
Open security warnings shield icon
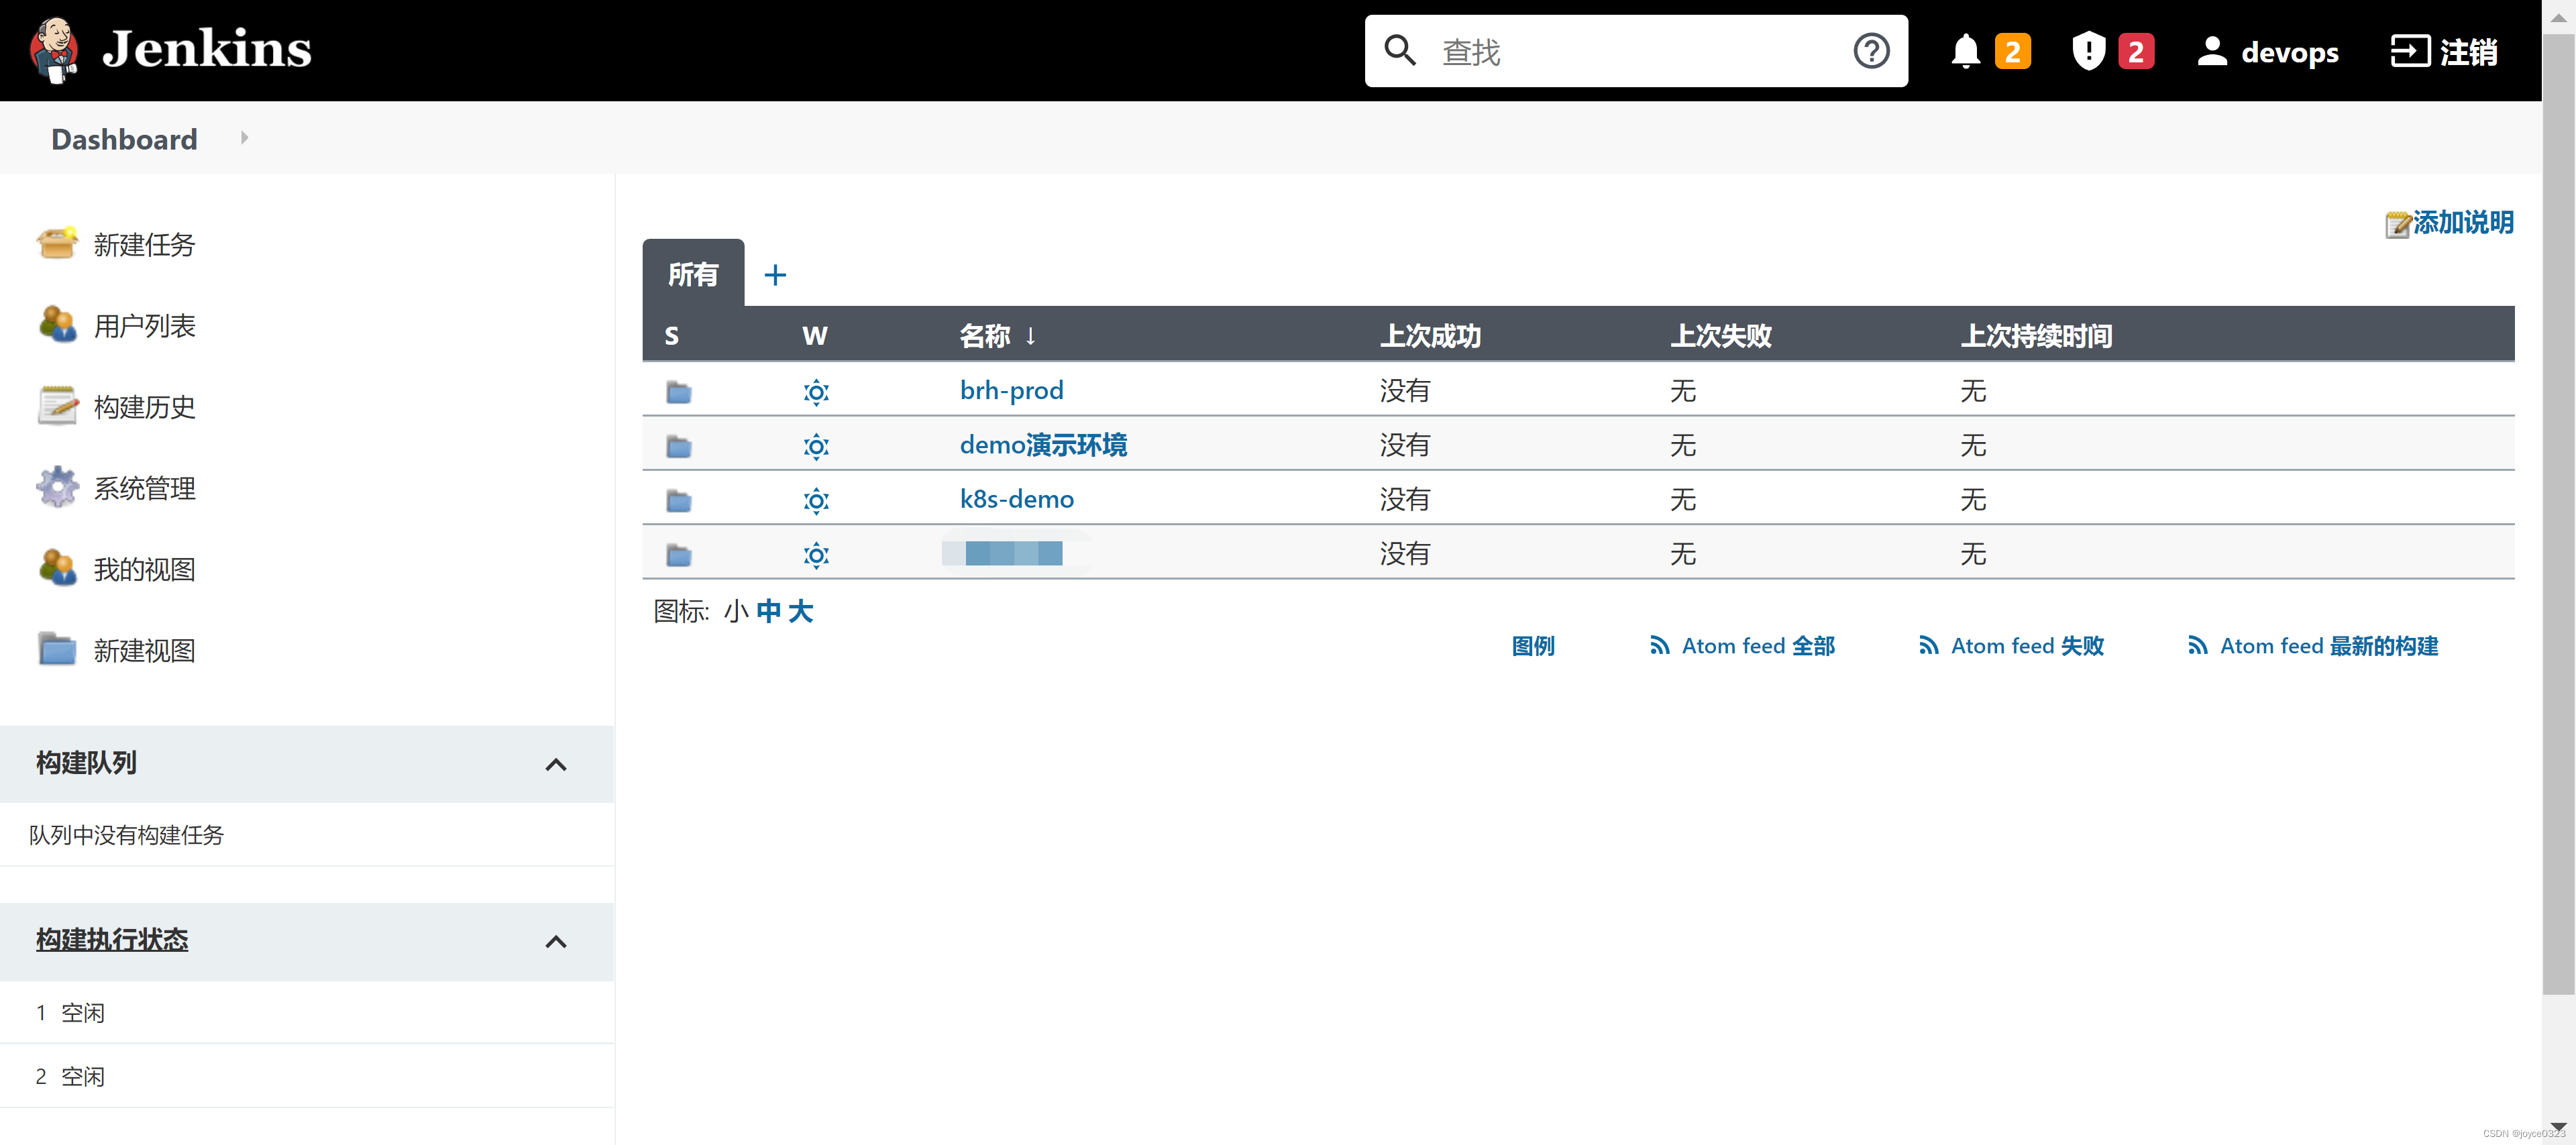2088,51
